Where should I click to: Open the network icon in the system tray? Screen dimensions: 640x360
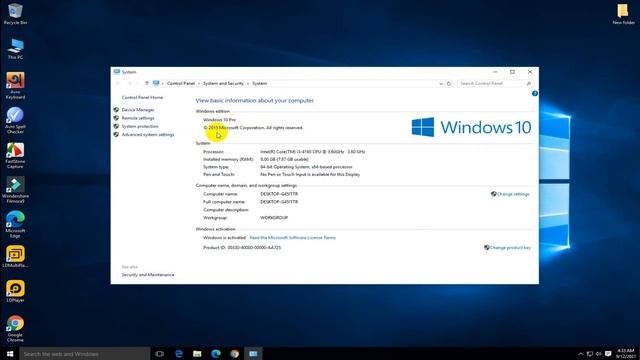pos(590,354)
